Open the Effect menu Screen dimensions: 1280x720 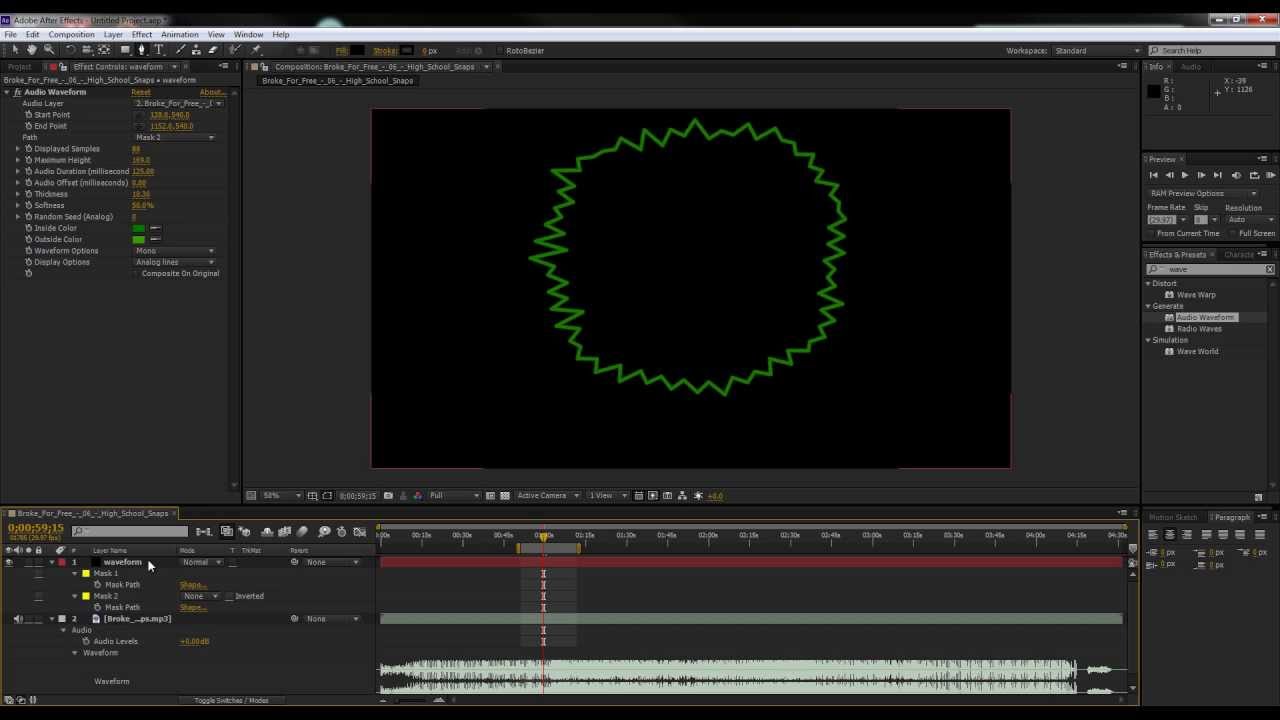[x=142, y=35]
